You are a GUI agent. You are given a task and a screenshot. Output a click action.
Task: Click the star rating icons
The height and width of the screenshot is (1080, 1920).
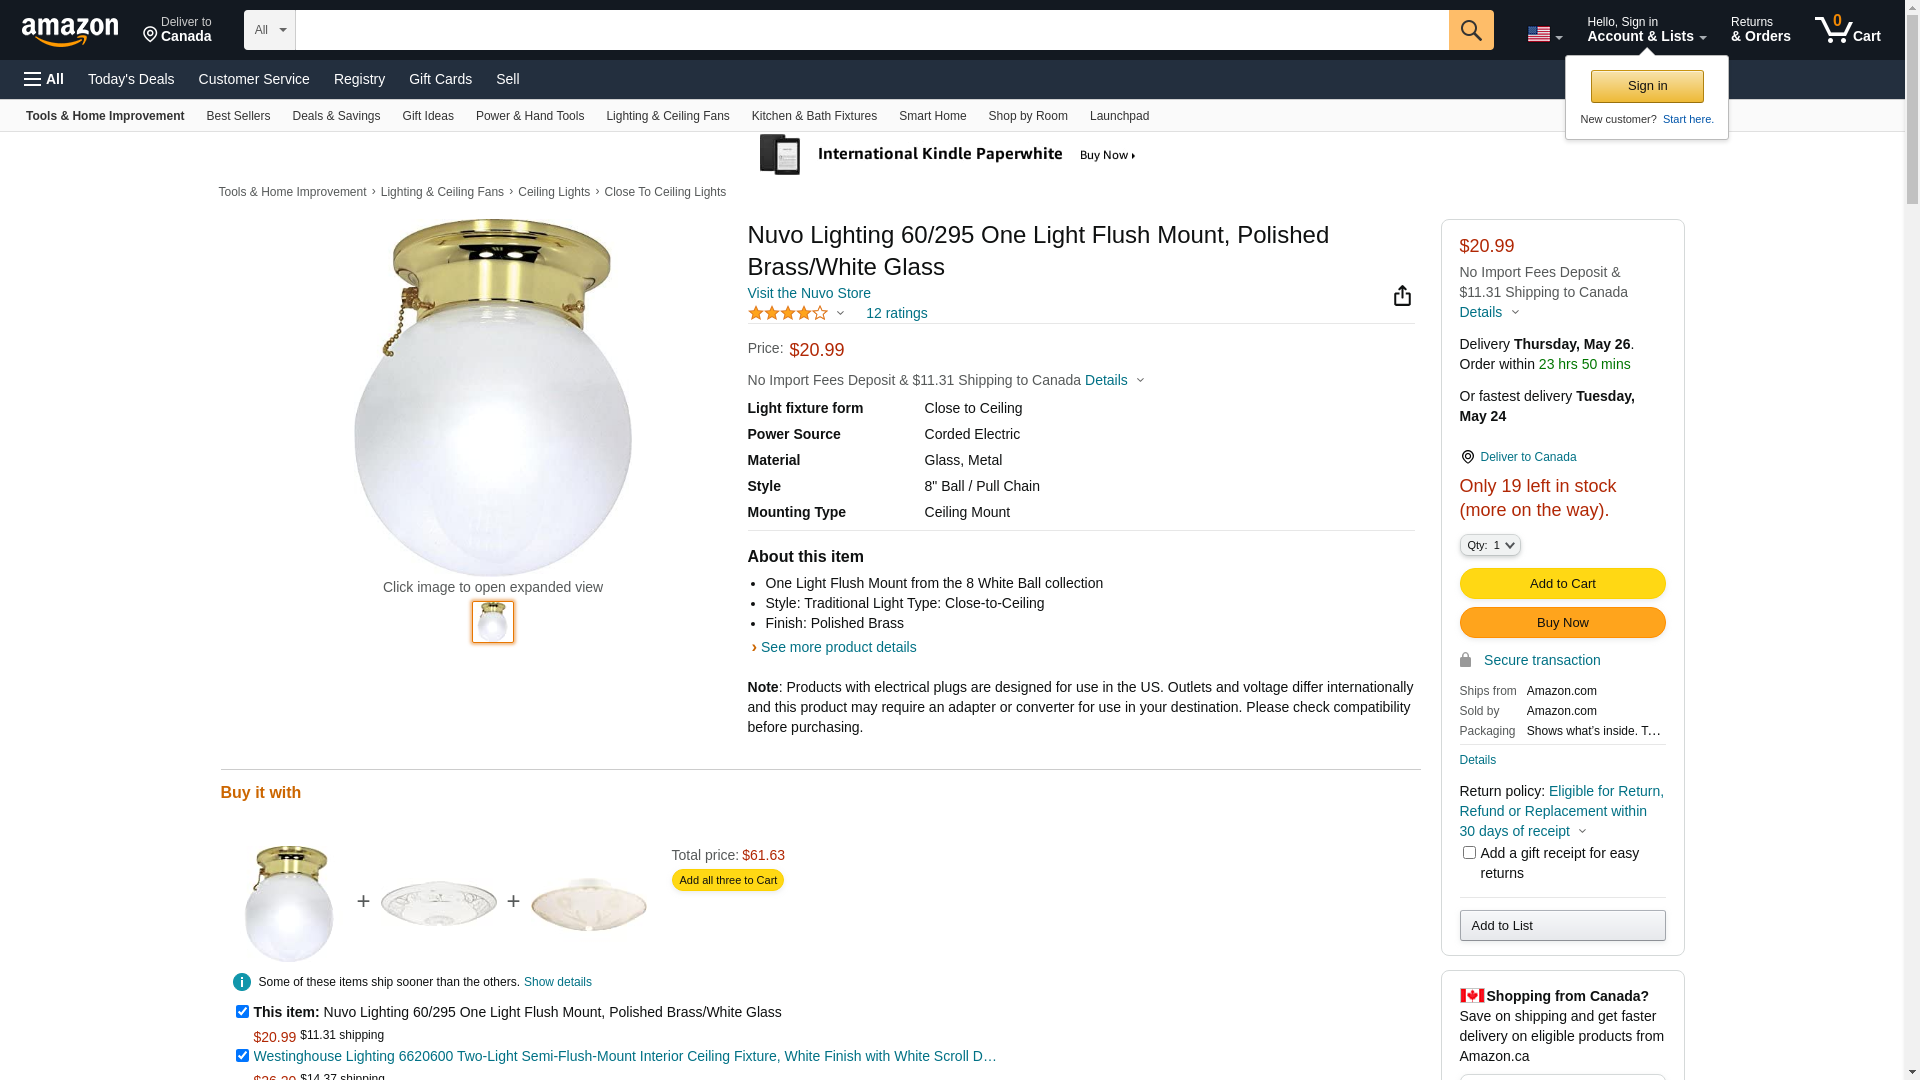point(788,314)
